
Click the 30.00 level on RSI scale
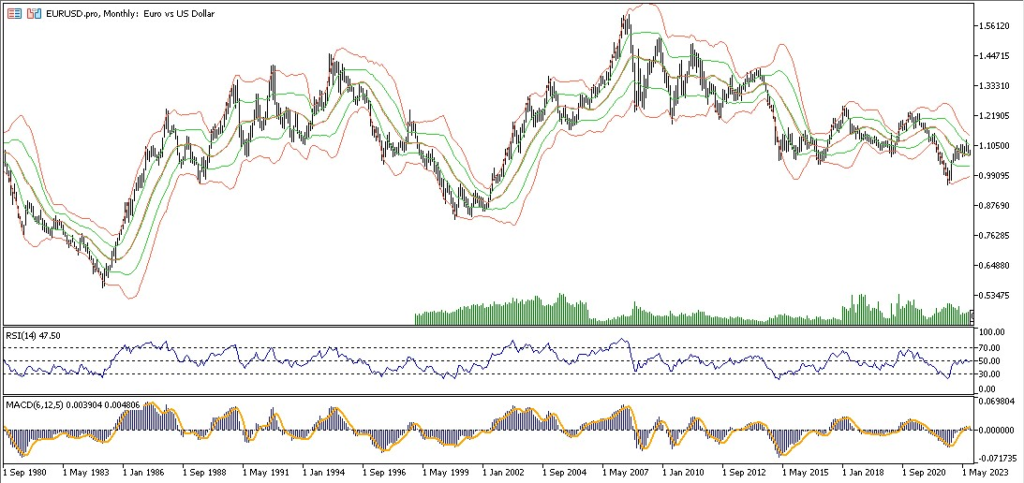992,374
